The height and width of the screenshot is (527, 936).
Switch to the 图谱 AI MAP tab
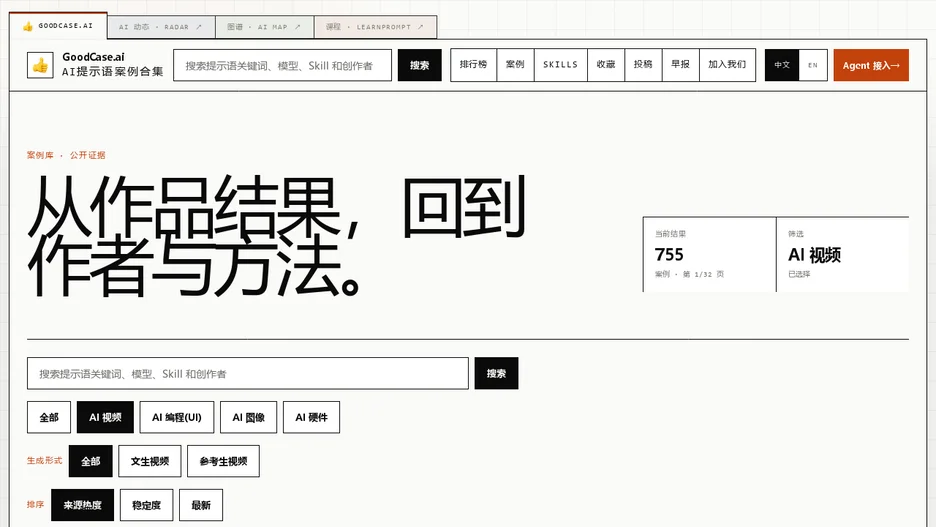(x=264, y=27)
